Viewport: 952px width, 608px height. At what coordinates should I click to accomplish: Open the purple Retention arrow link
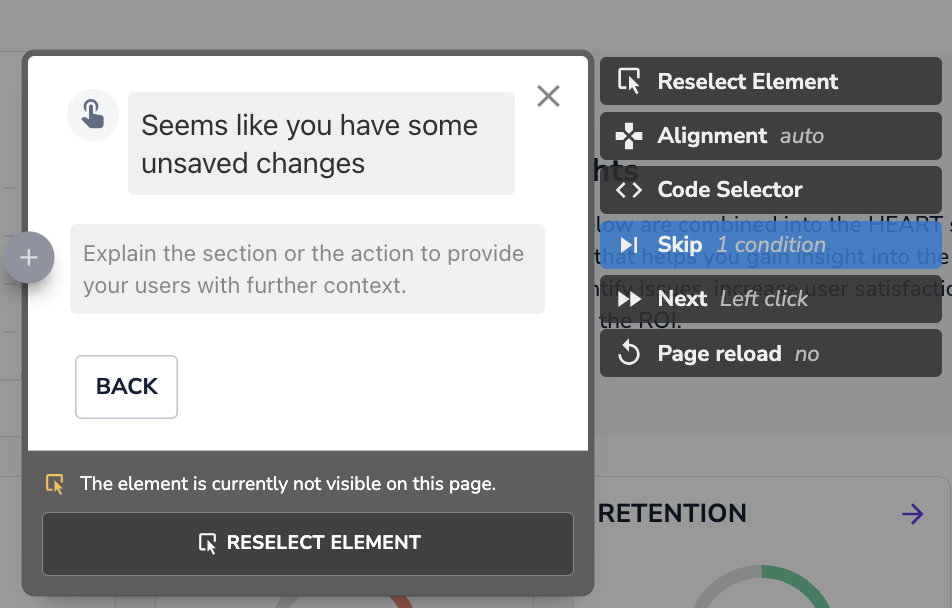click(912, 514)
